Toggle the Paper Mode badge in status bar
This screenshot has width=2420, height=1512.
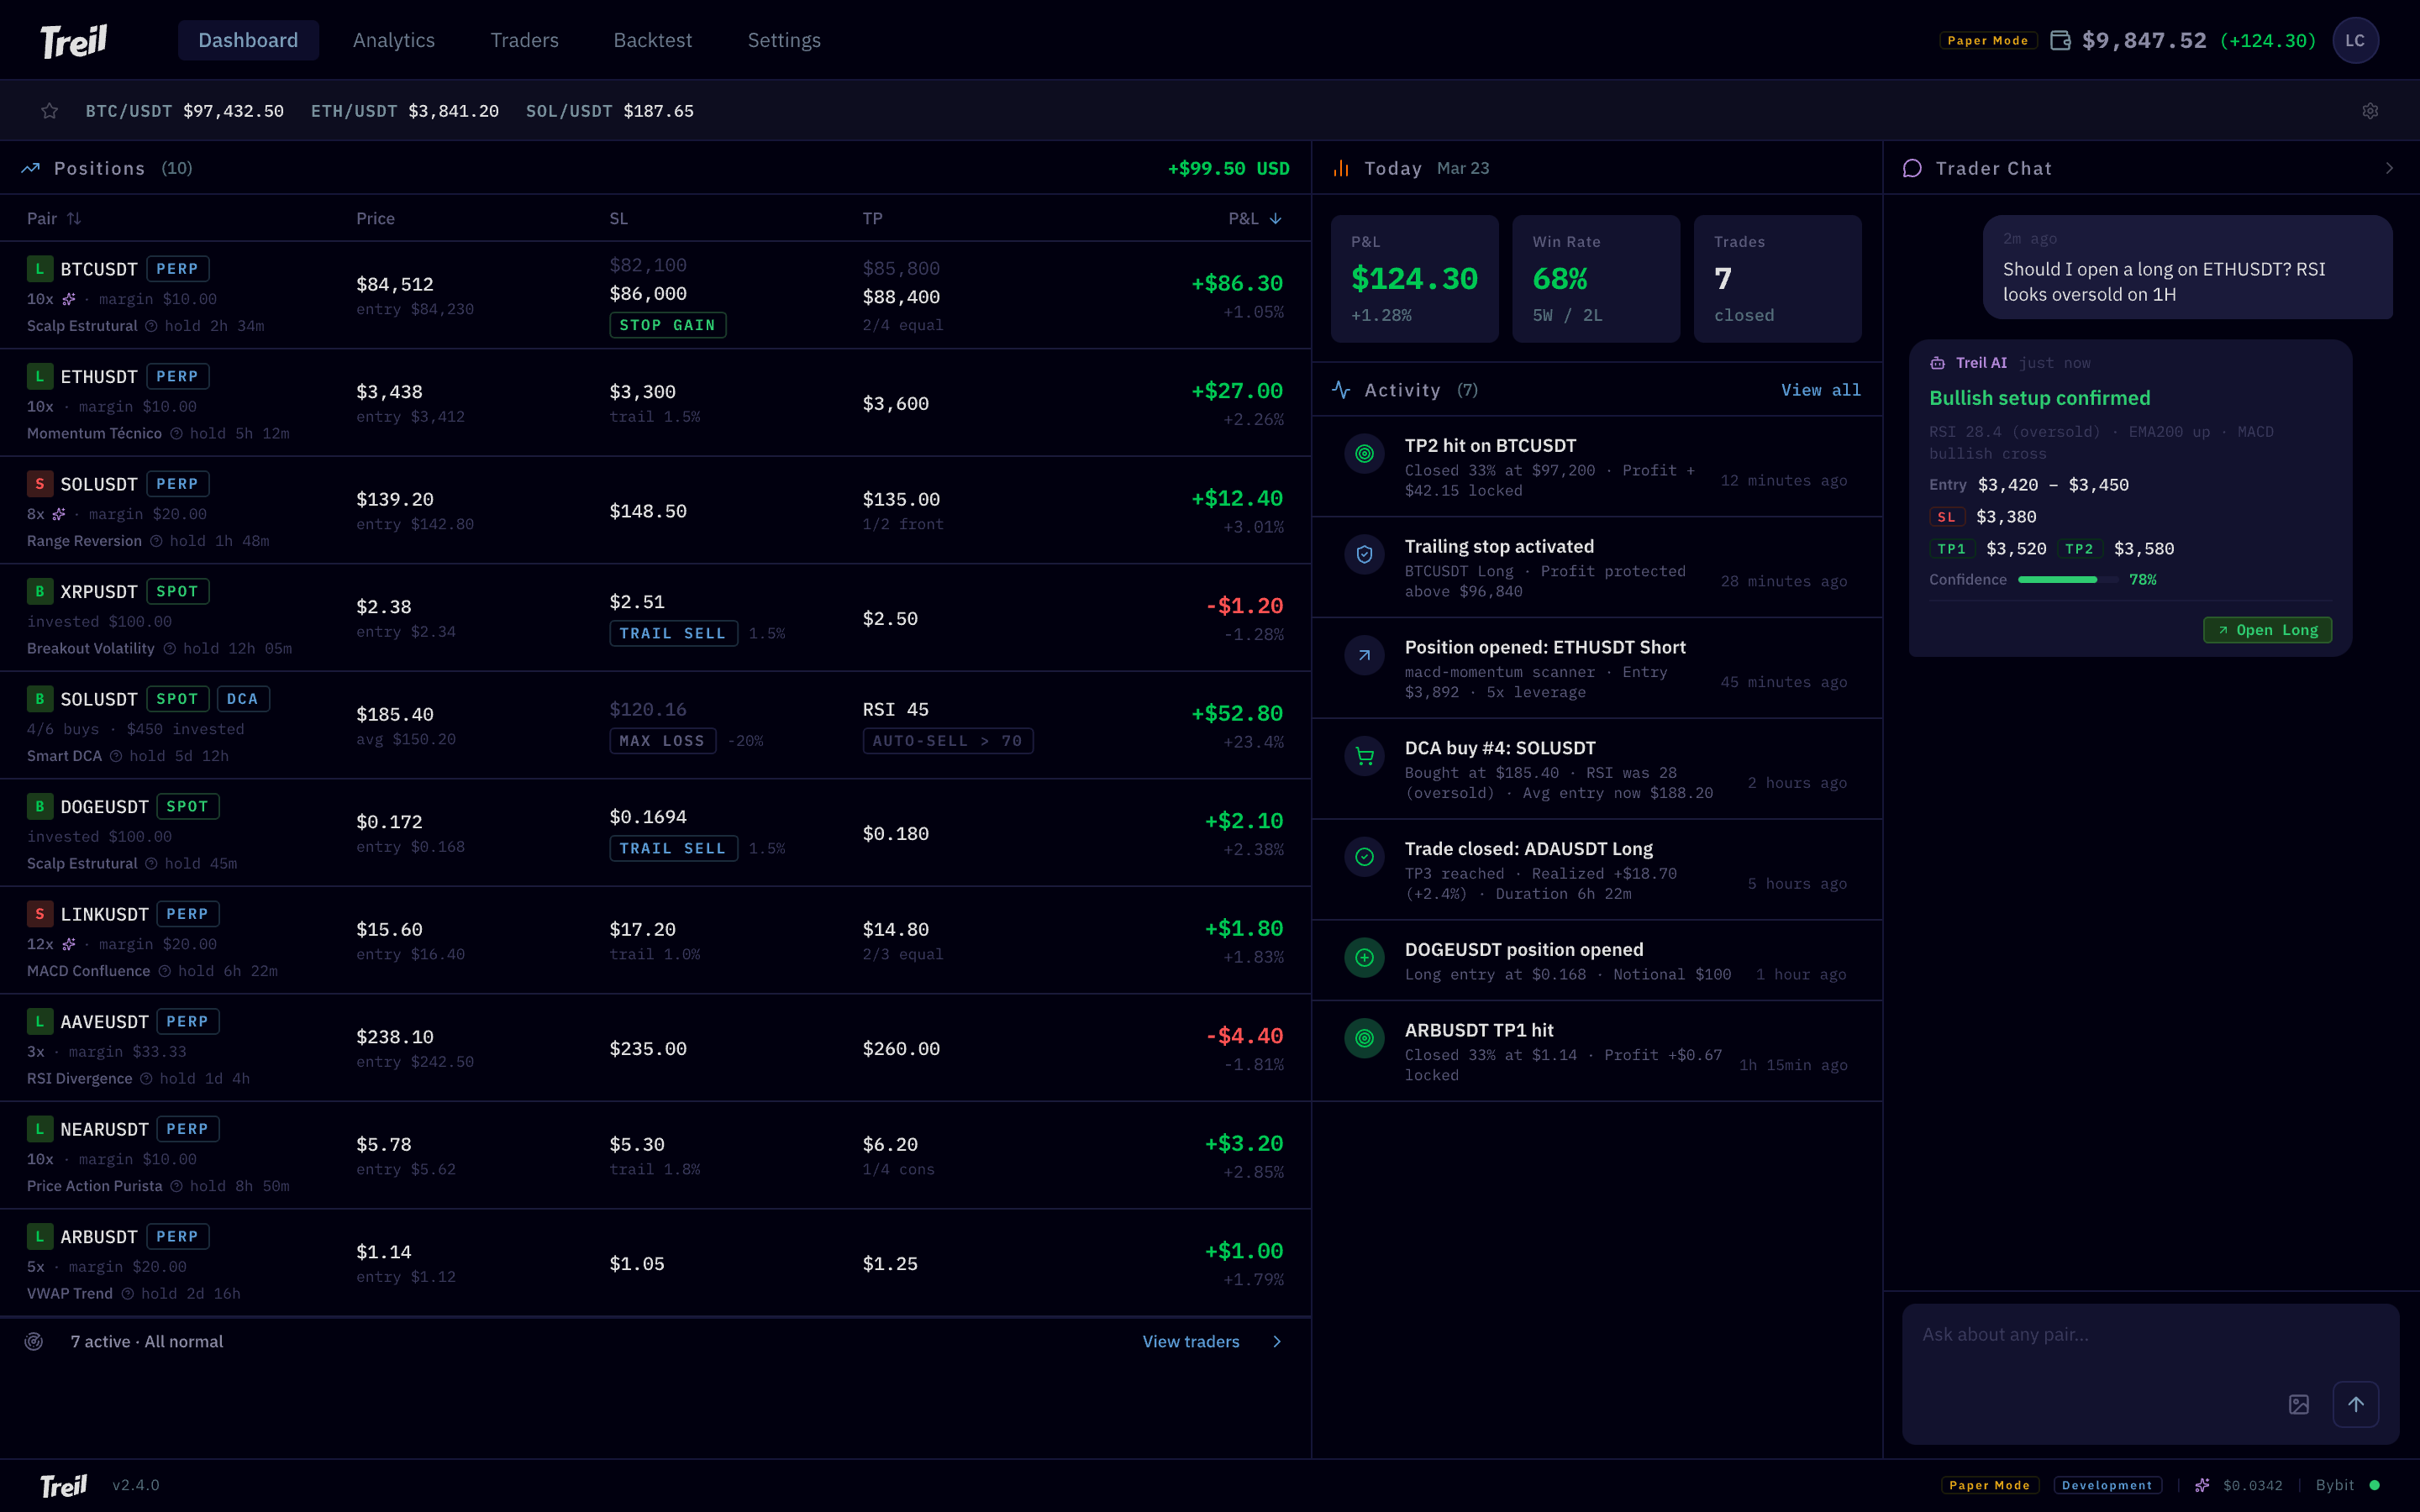(x=1989, y=1485)
